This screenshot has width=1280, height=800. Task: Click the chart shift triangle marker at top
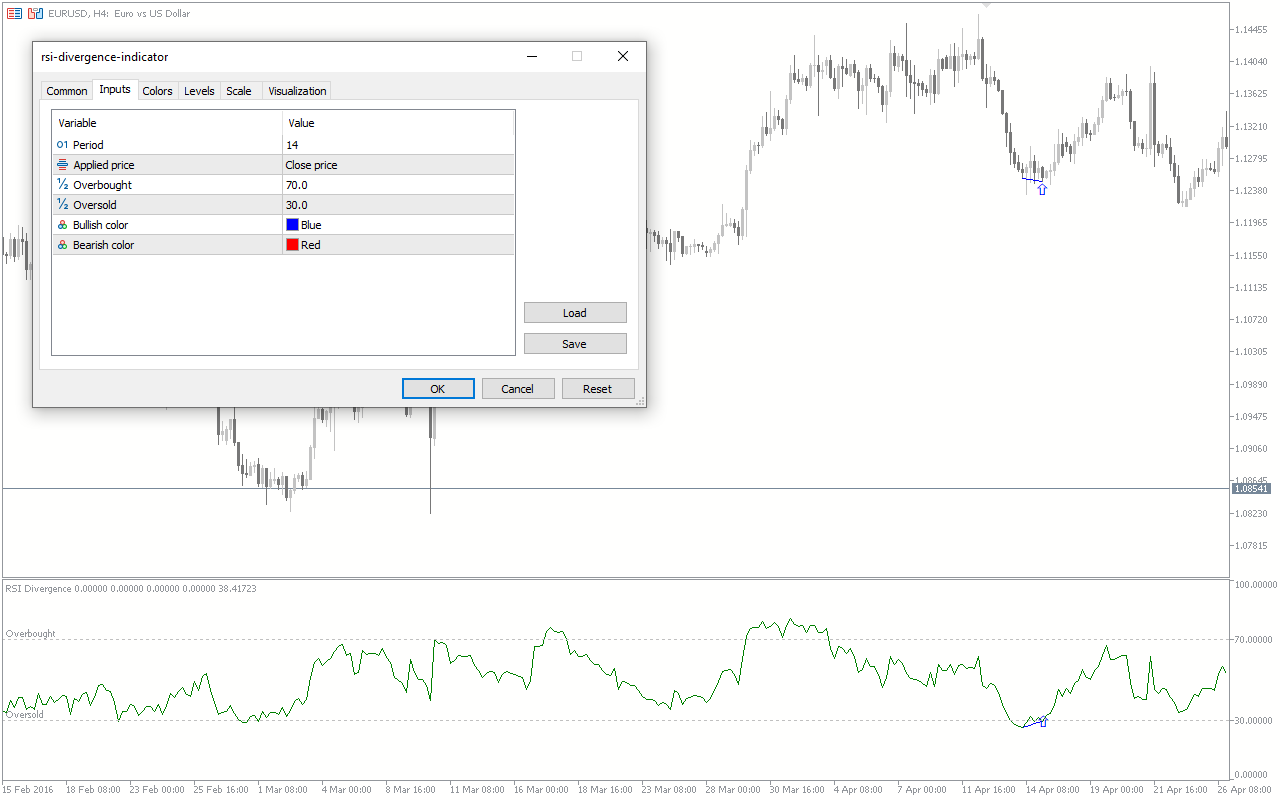[986, 6]
